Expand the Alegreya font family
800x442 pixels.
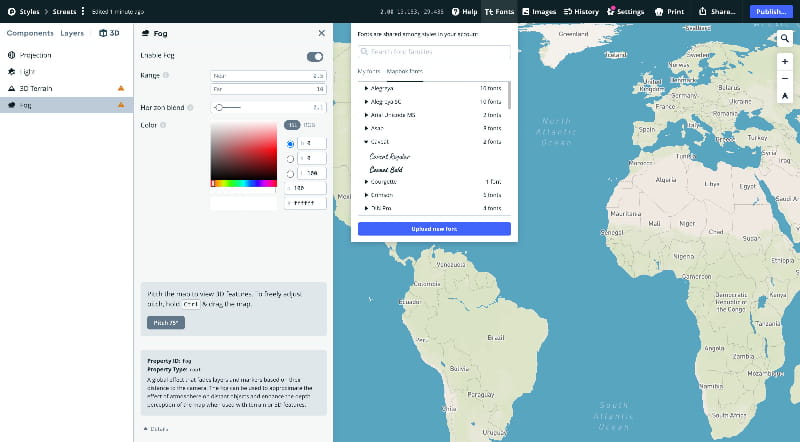(366, 89)
